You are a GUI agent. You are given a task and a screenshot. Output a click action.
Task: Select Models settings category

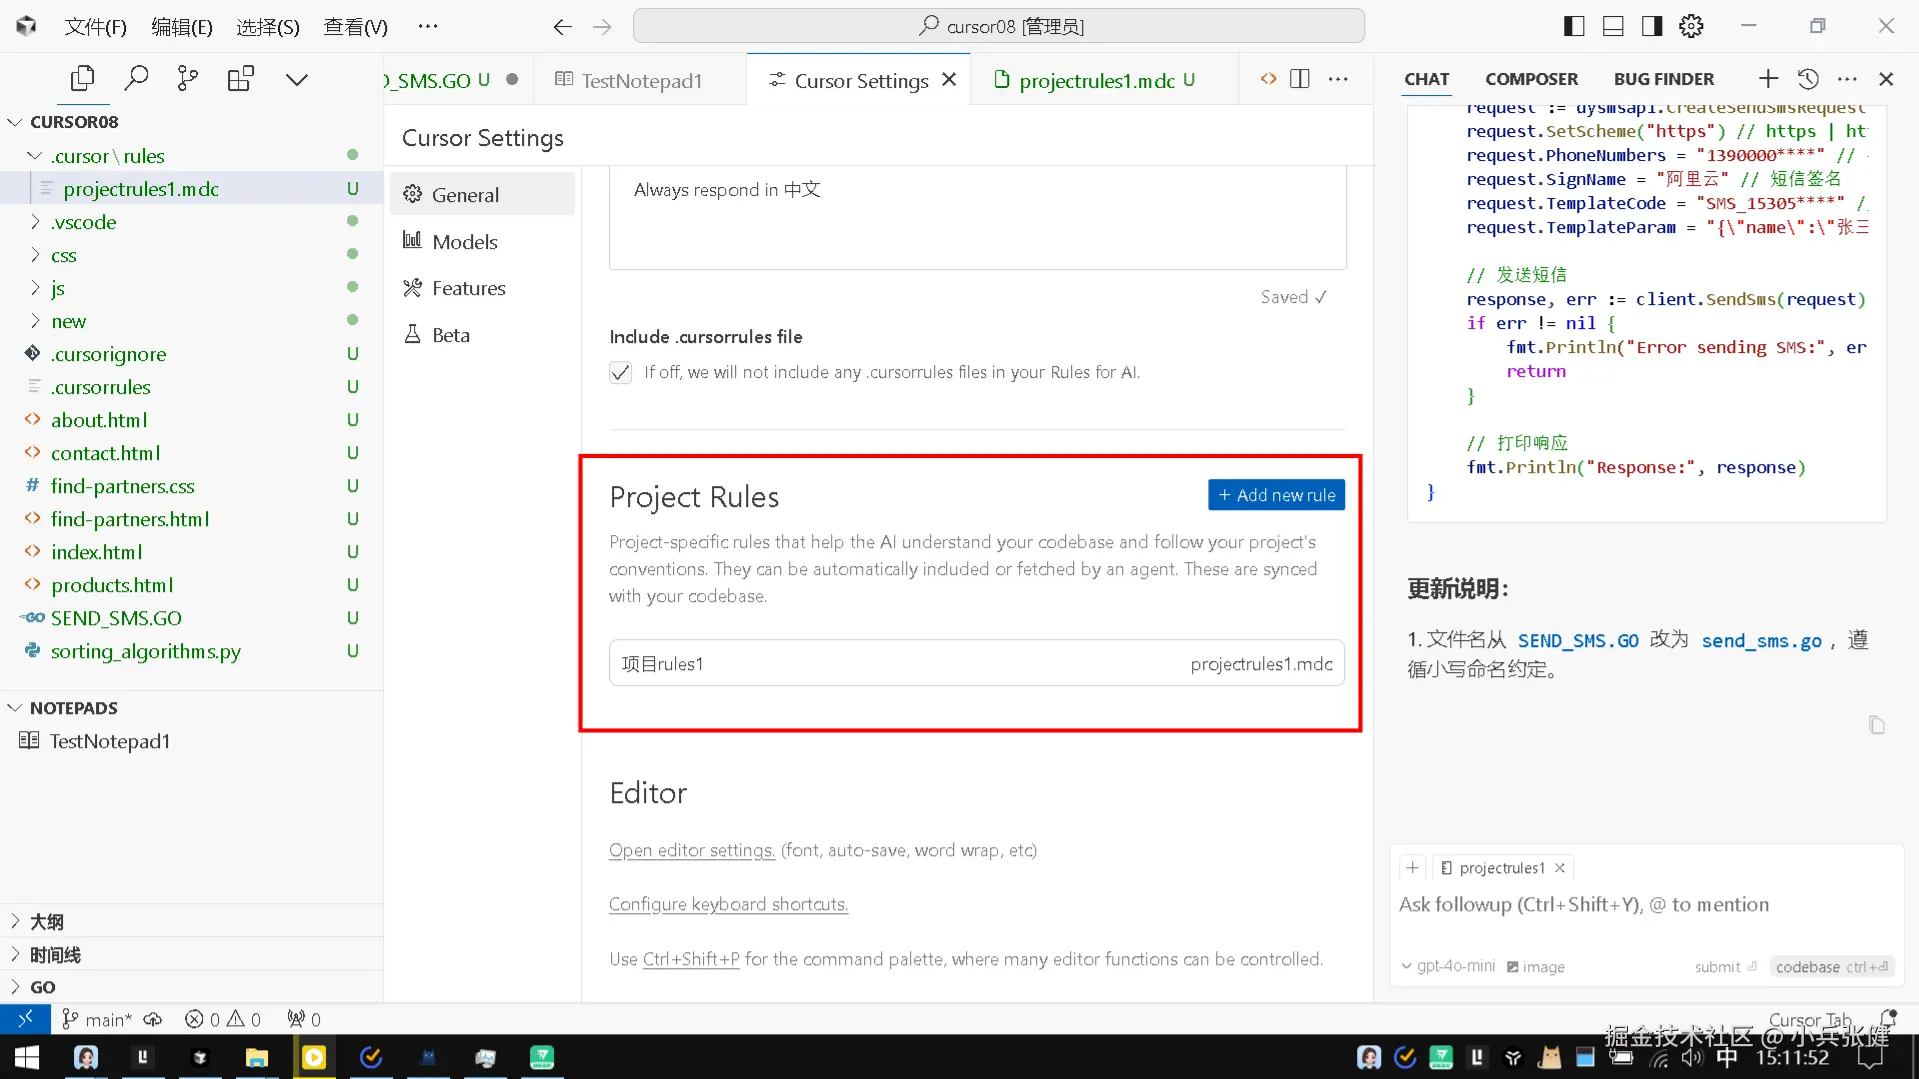coord(482,241)
